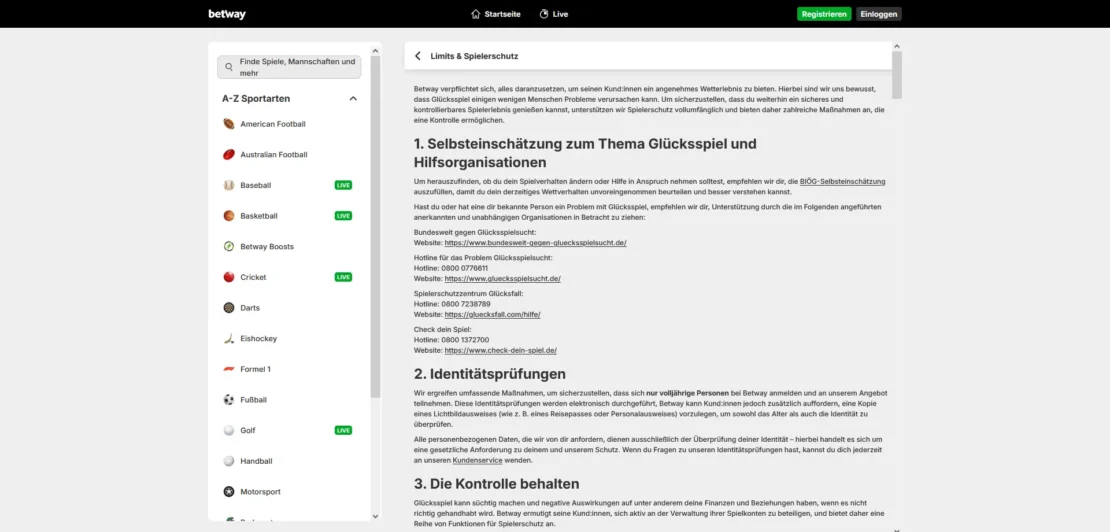
Task: Open the www.gluecksspielsucht.de link
Action: click(x=503, y=279)
